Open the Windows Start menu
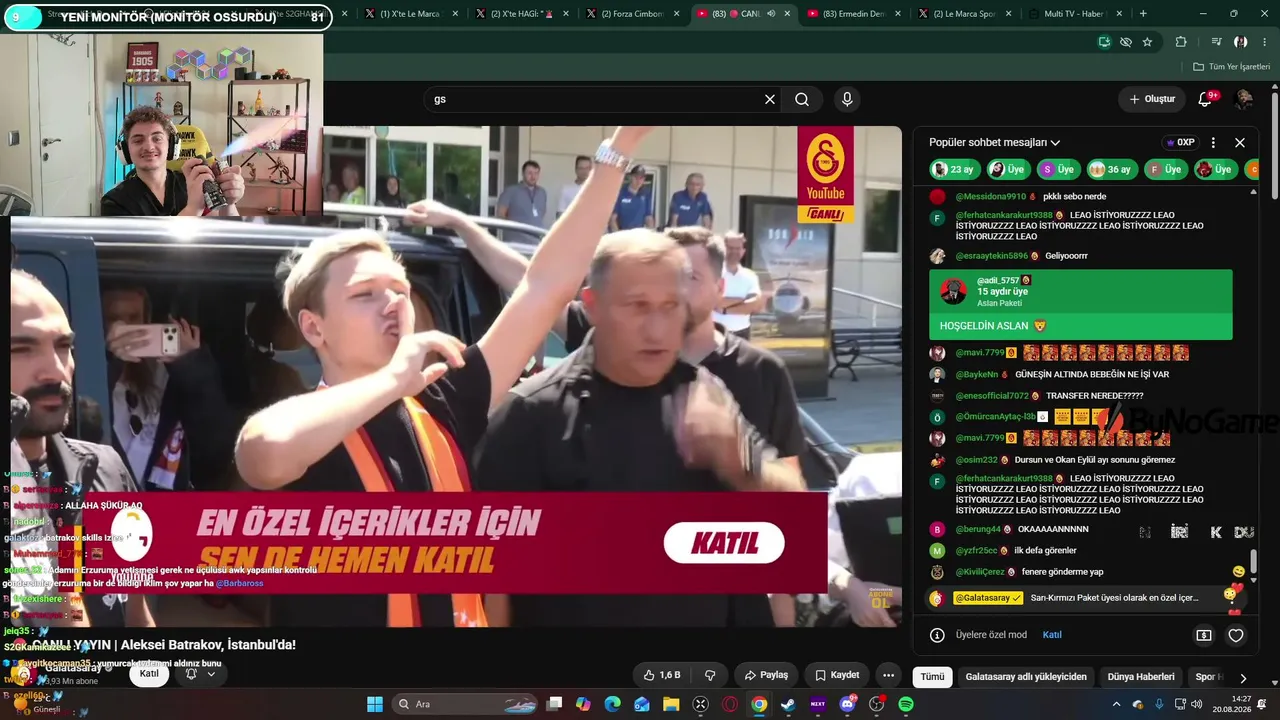The width and height of the screenshot is (1280, 720). [375, 704]
